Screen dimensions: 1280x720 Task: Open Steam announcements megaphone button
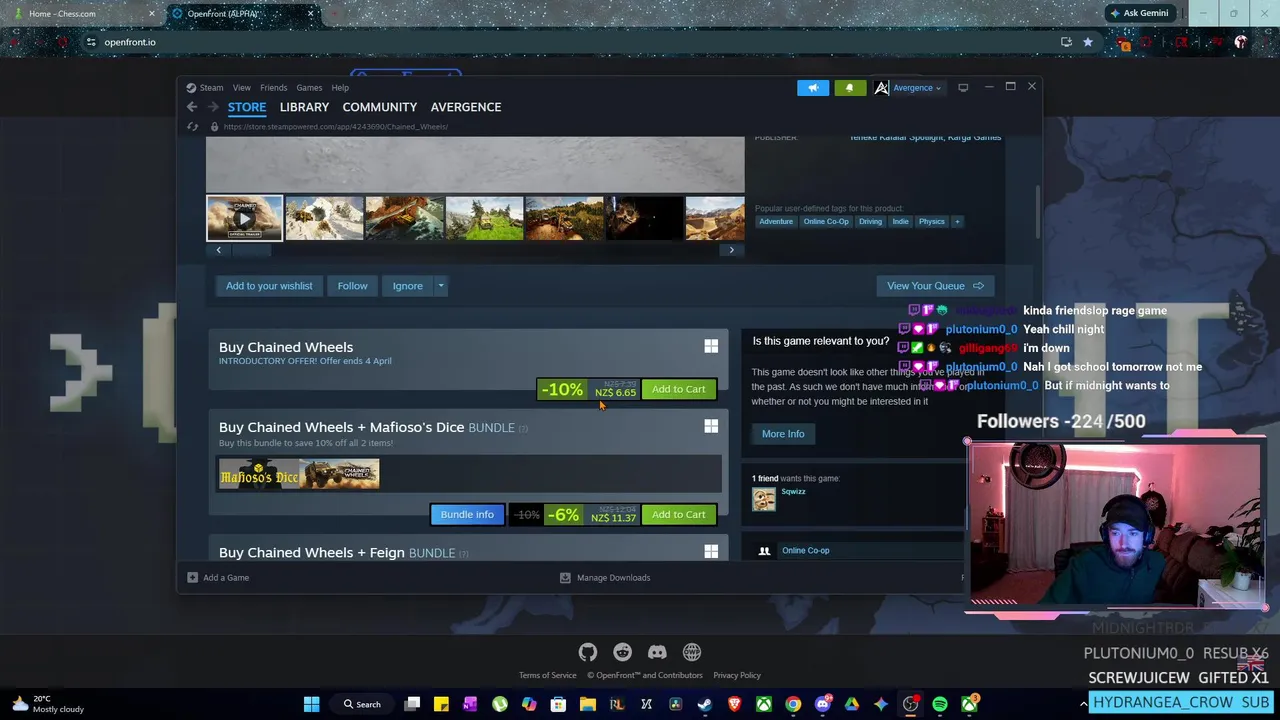[x=813, y=88]
